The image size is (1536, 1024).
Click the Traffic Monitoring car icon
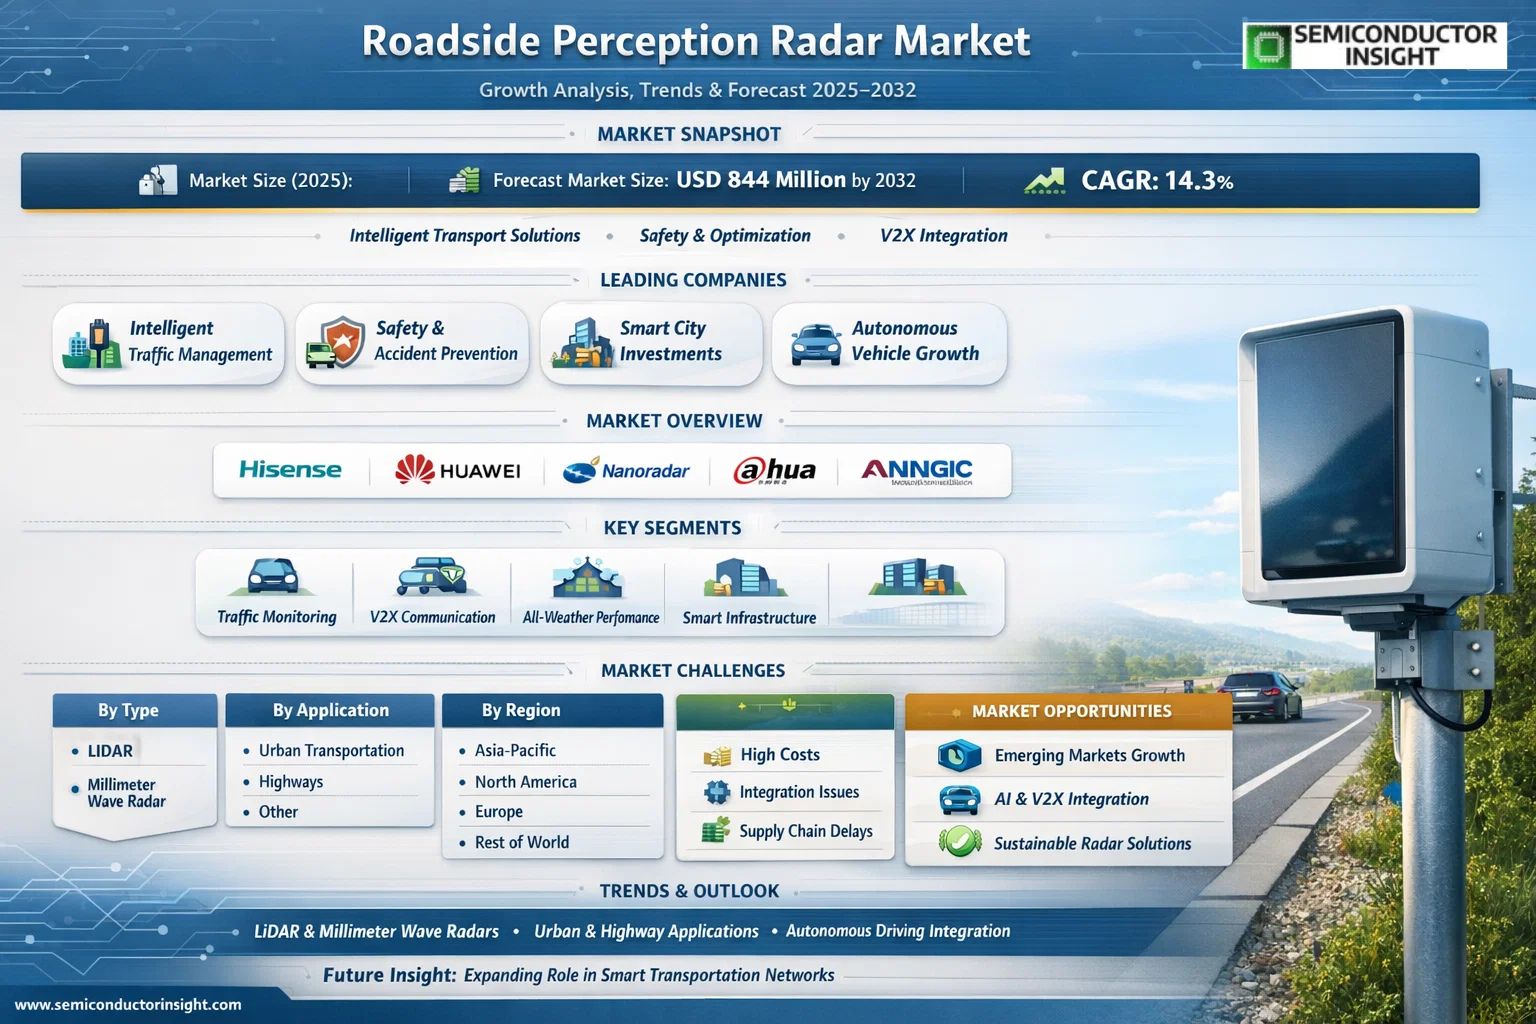click(272, 577)
